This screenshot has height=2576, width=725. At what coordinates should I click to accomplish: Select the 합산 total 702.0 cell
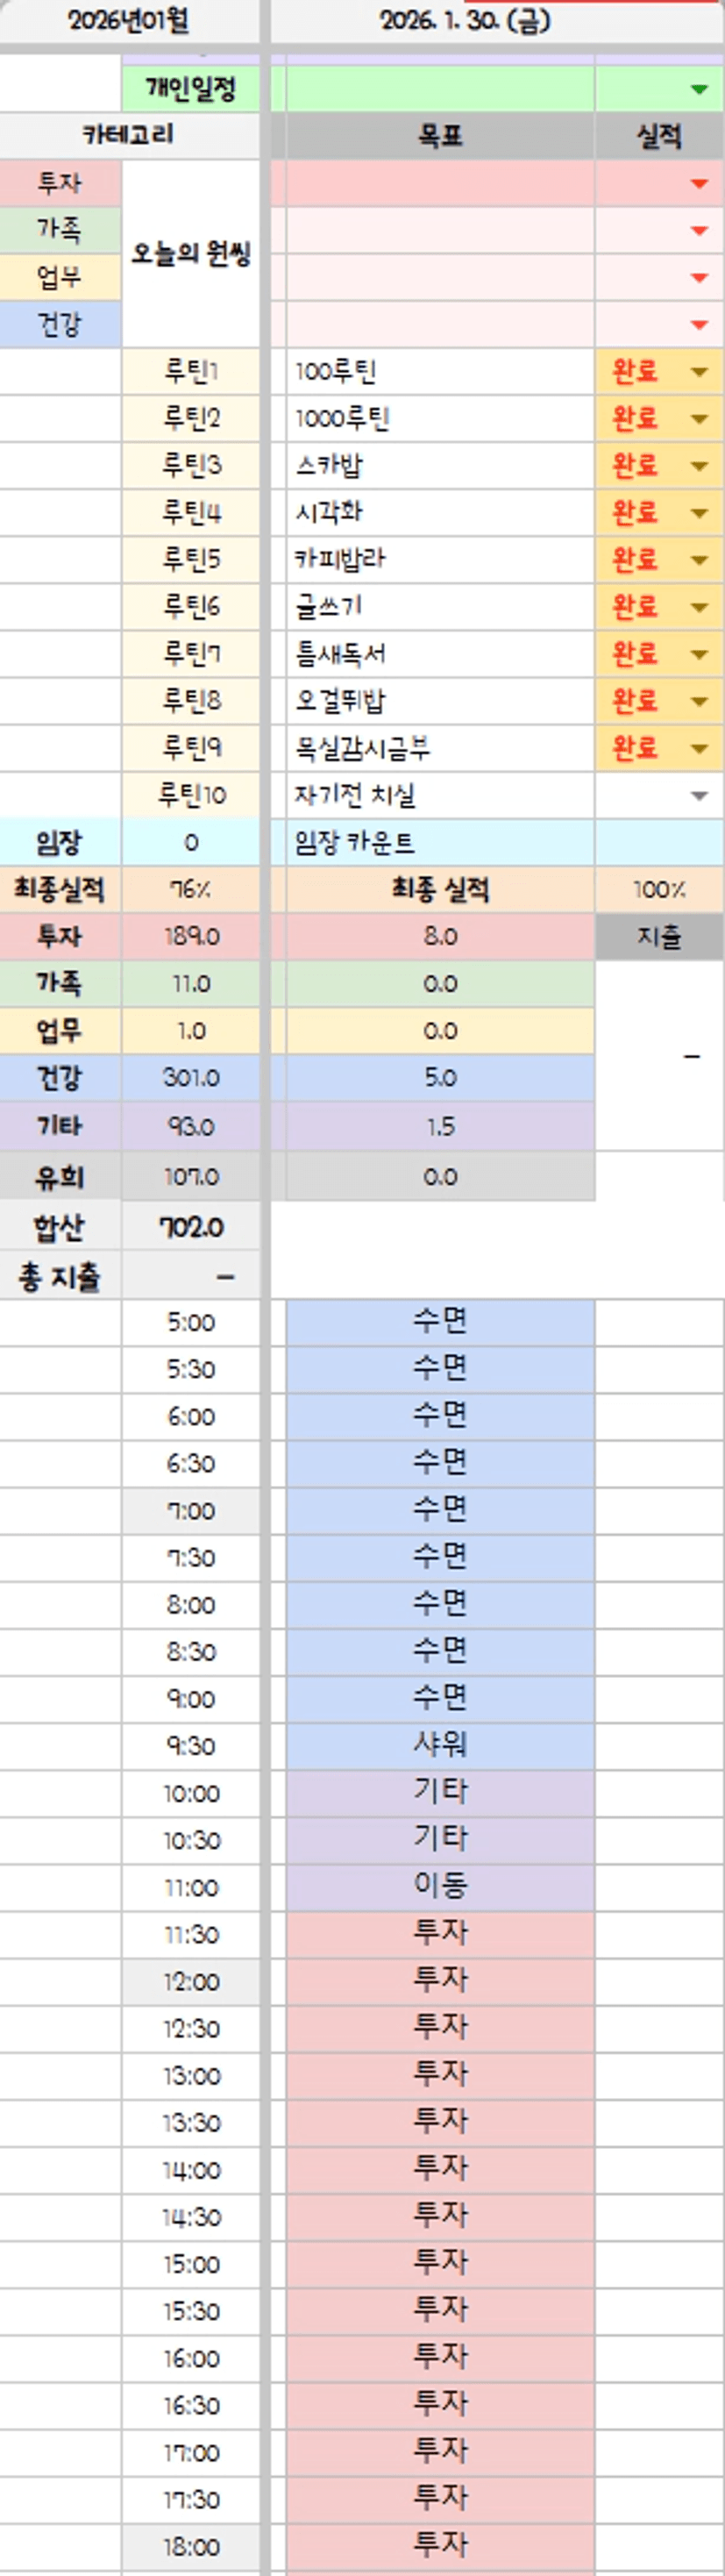click(x=191, y=1227)
